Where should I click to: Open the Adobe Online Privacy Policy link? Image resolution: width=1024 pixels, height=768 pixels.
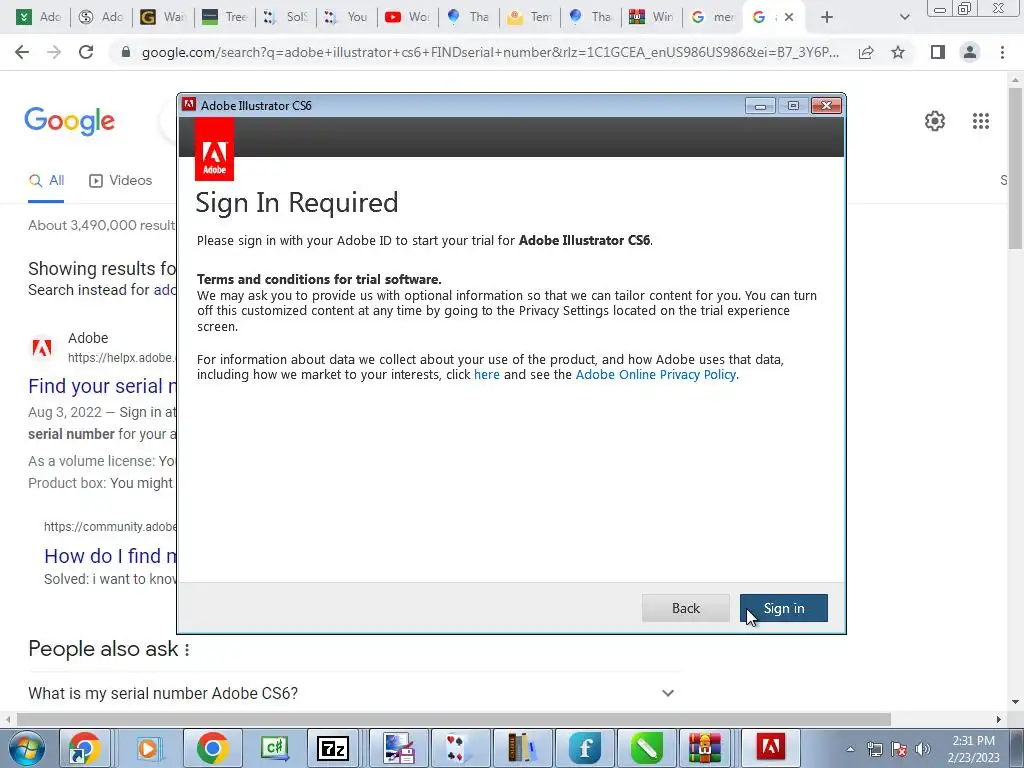point(656,375)
